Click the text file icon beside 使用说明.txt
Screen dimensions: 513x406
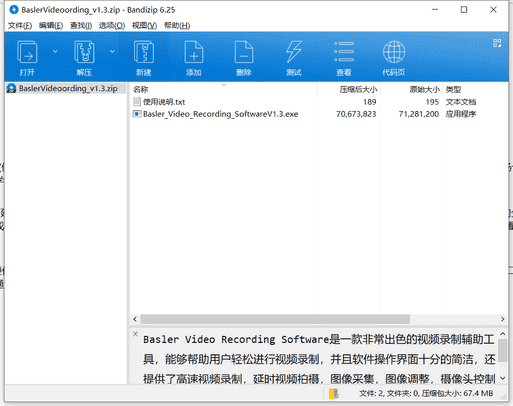pyautogui.click(x=137, y=102)
